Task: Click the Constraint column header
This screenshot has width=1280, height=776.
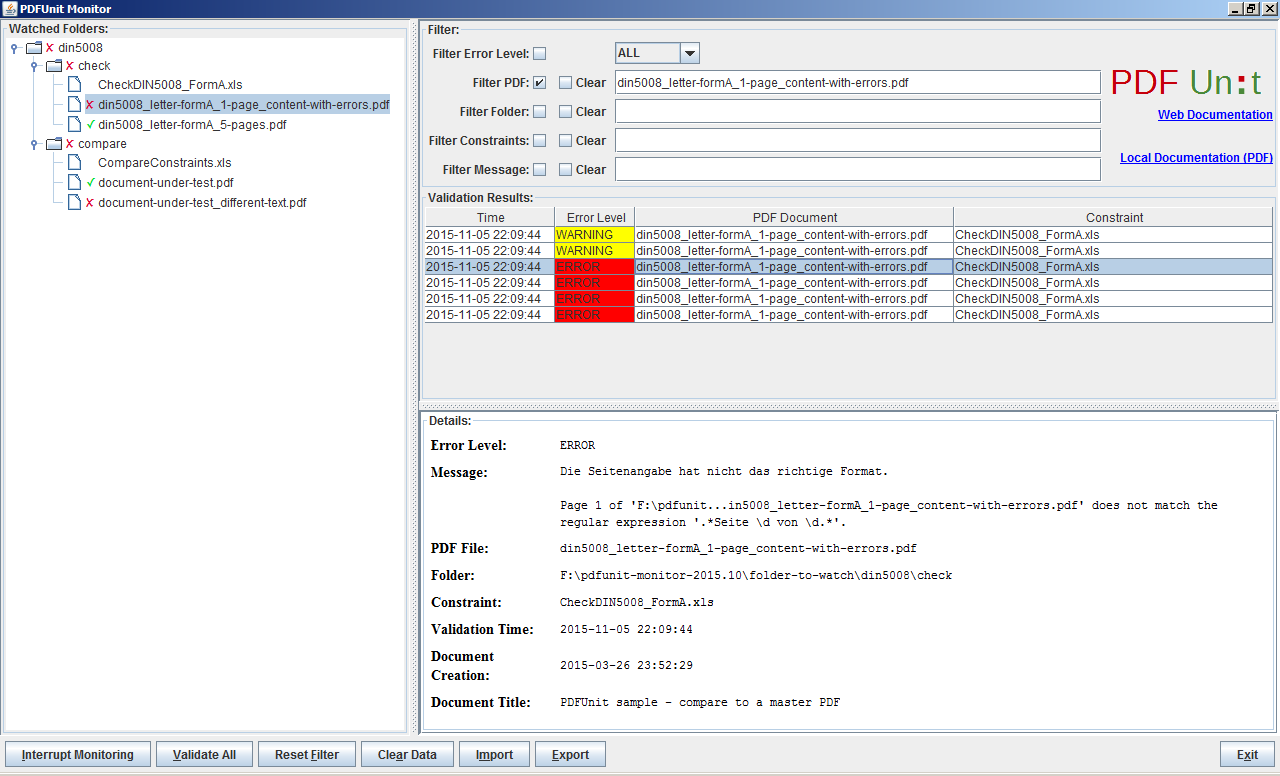Action: coord(1113,217)
